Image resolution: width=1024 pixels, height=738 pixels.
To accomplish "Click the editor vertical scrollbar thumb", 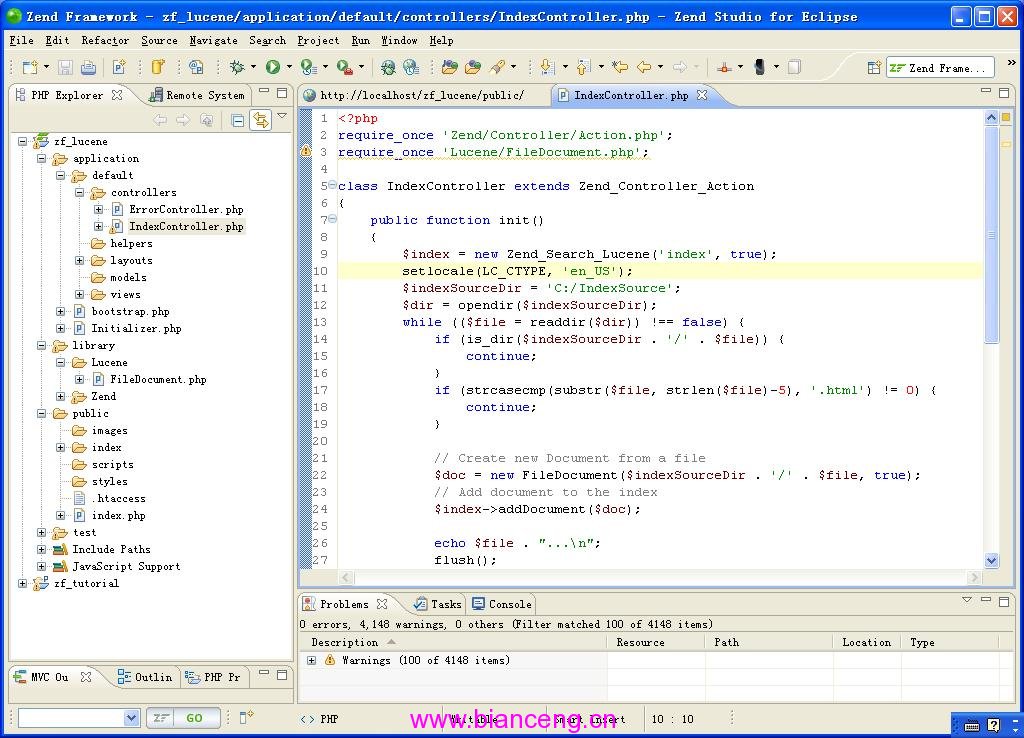I will pyautogui.click(x=991, y=234).
